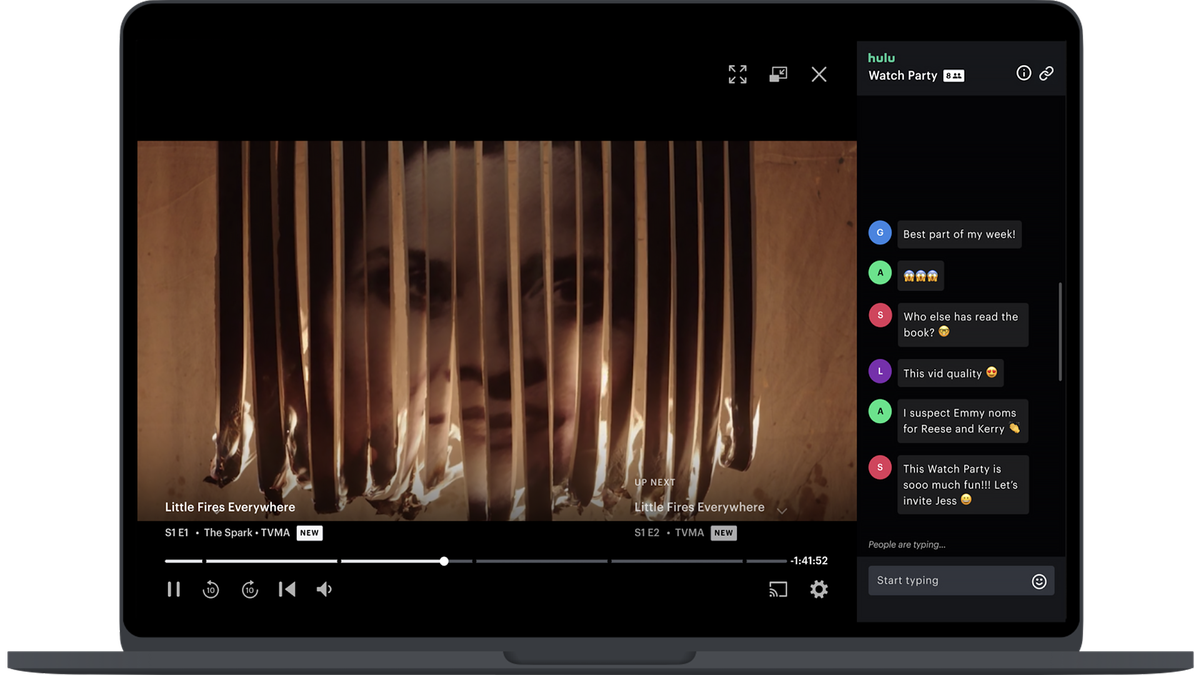Open the playback settings gear
1200x675 pixels.
819,589
